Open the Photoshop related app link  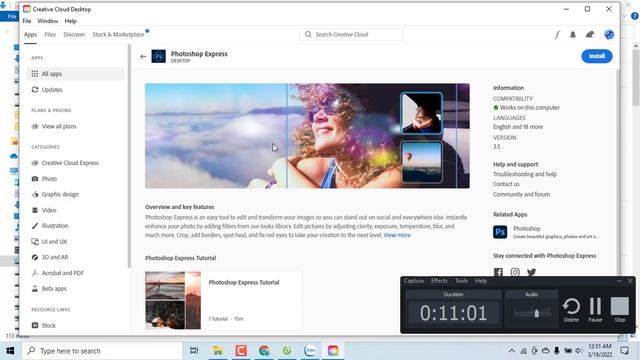[527, 229]
